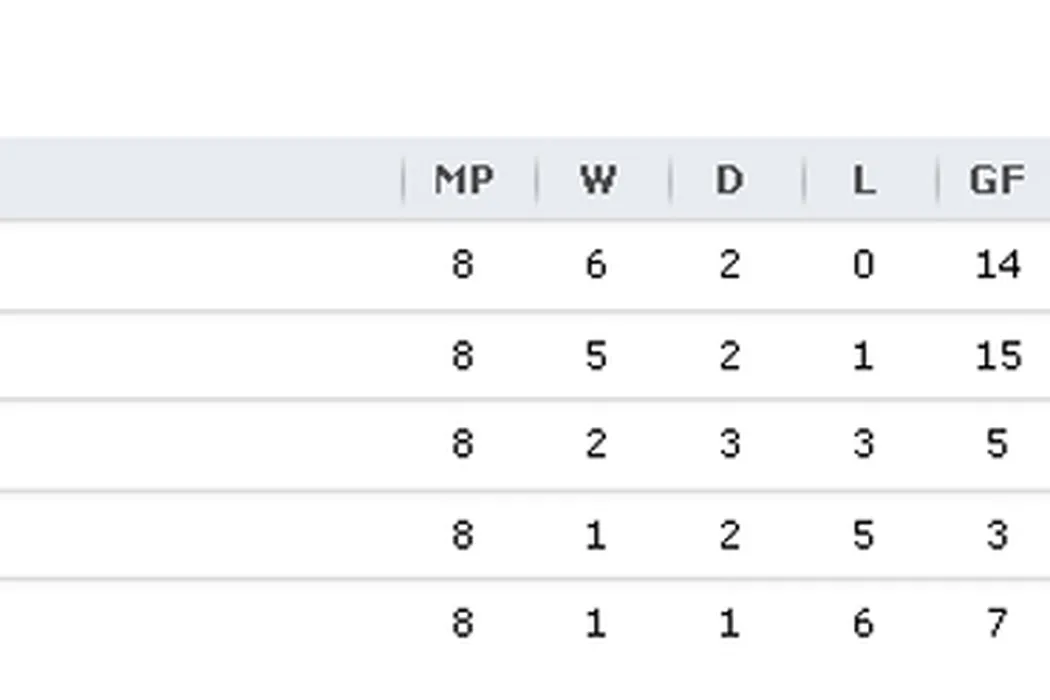The width and height of the screenshot is (1050, 700).
Task: Select the draws value 1 in last row
Action: [730, 624]
